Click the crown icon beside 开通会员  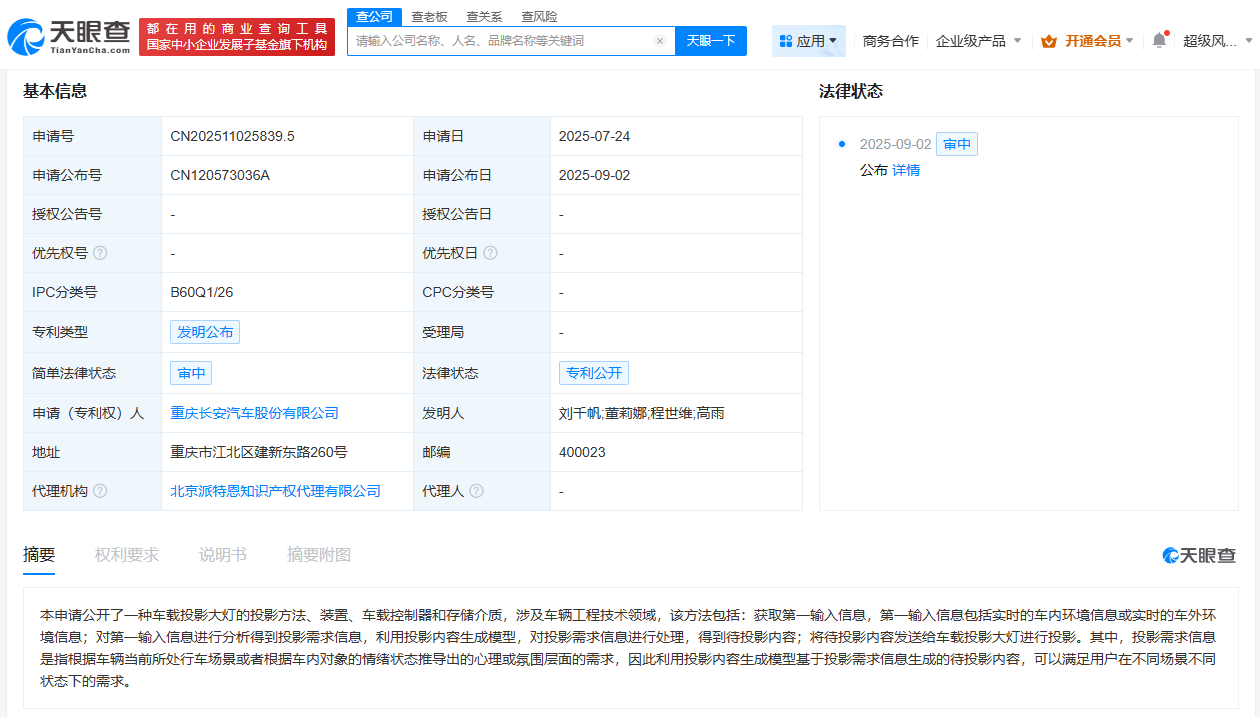tap(1048, 41)
